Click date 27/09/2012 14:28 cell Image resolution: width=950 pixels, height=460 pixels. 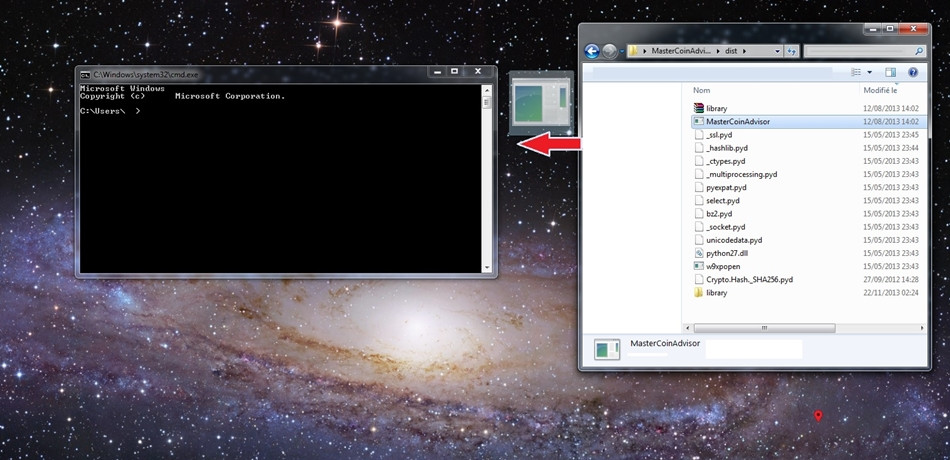(891, 279)
